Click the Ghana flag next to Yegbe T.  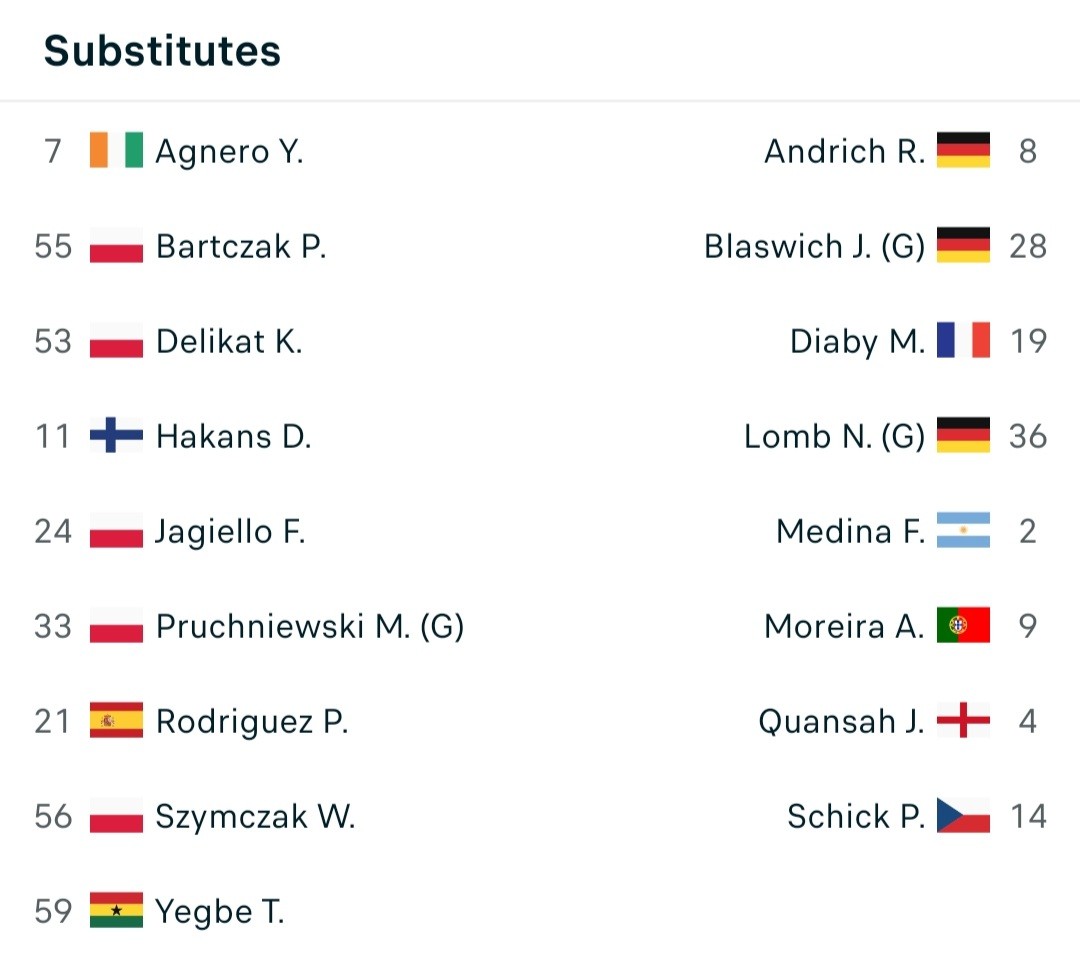pyautogui.click(x=116, y=911)
